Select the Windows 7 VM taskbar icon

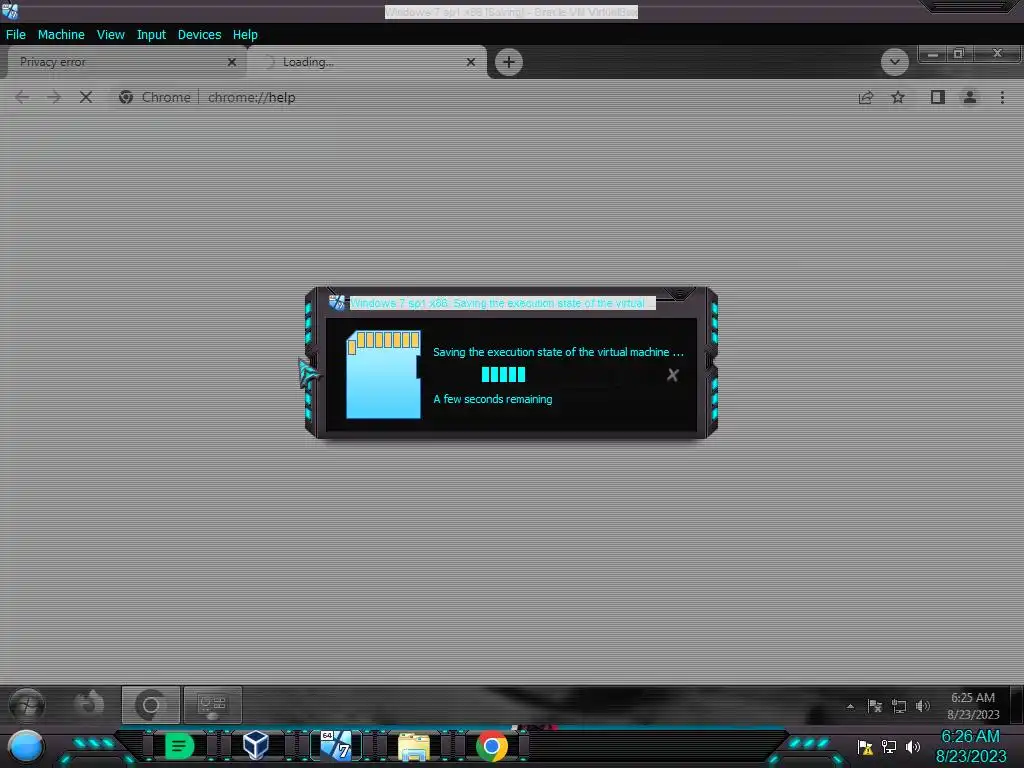[336, 745]
